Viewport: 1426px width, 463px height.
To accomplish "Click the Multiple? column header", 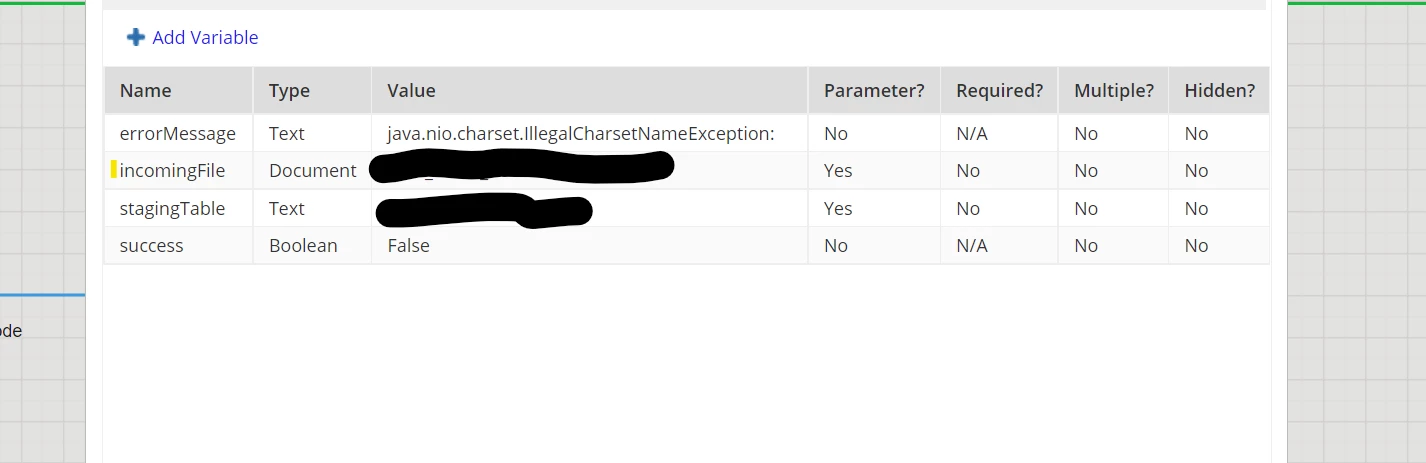I will (x=1114, y=90).
